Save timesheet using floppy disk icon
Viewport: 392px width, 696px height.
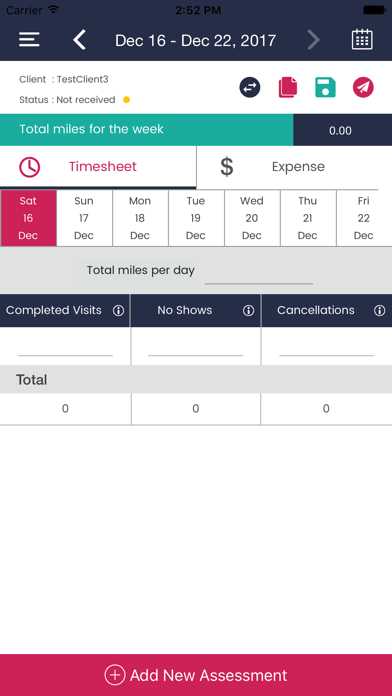coord(325,87)
